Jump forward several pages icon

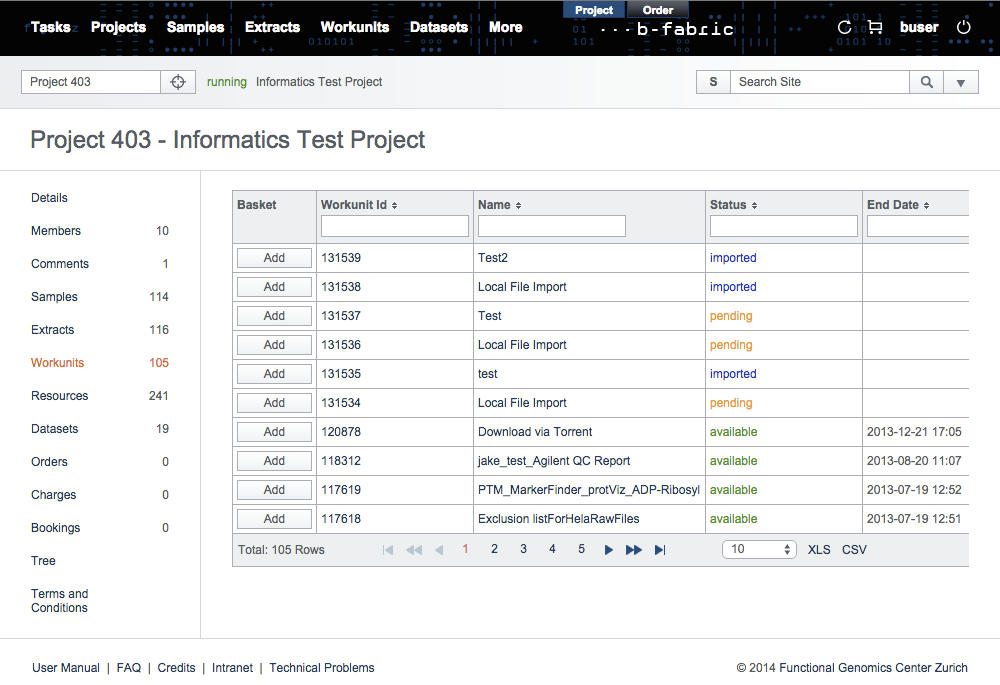click(x=634, y=550)
